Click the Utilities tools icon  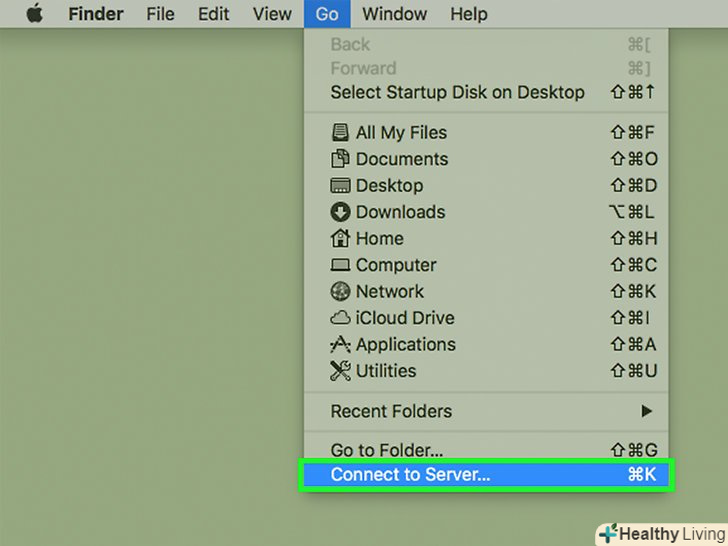coord(340,371)
